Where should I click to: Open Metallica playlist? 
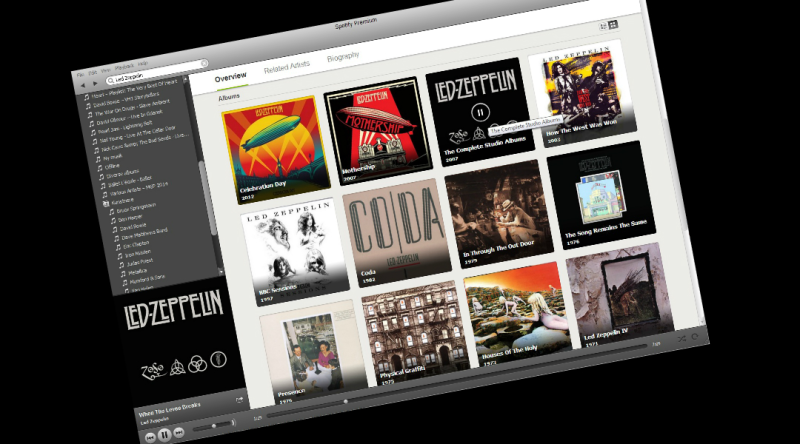[x=138, y=273]
